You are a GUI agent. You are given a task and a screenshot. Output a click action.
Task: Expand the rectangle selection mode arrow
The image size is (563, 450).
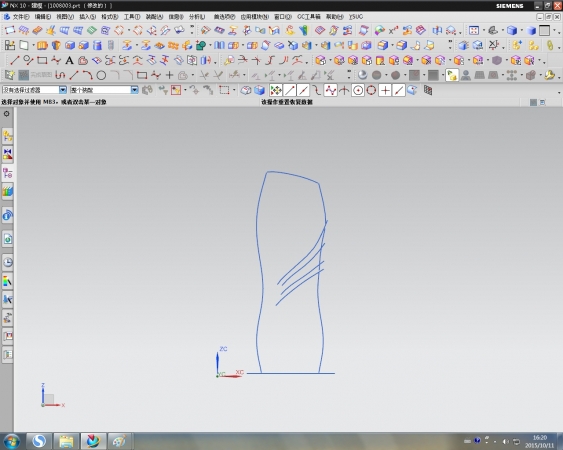[234, 91]
